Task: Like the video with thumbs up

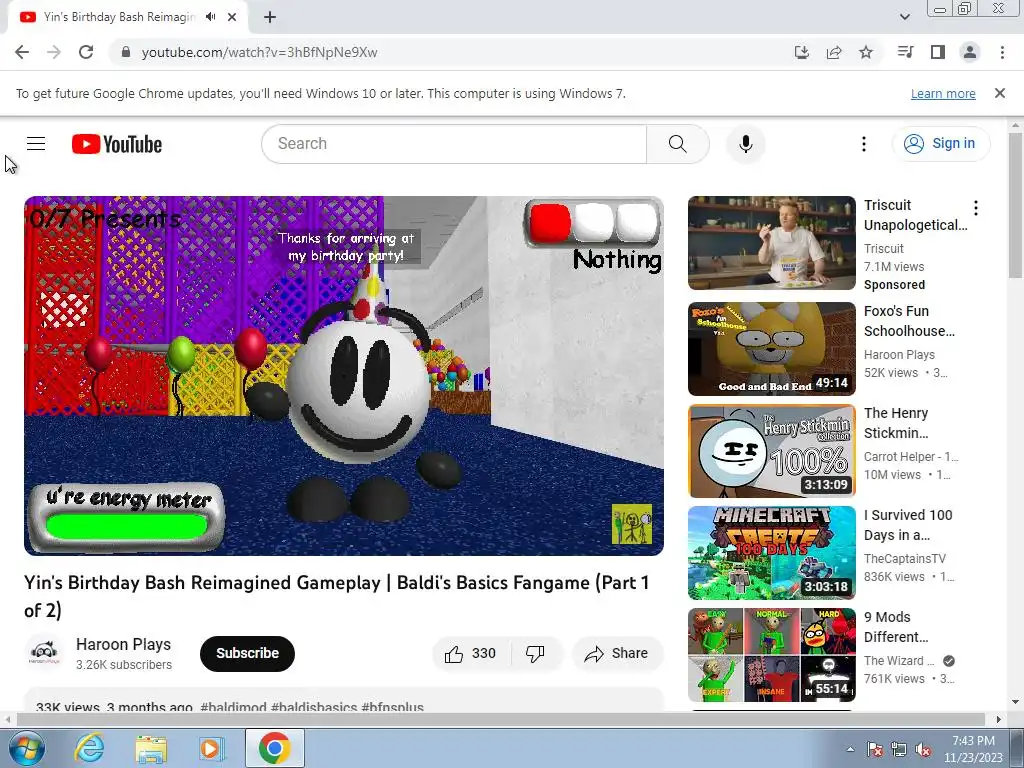Action: (471, 653)
